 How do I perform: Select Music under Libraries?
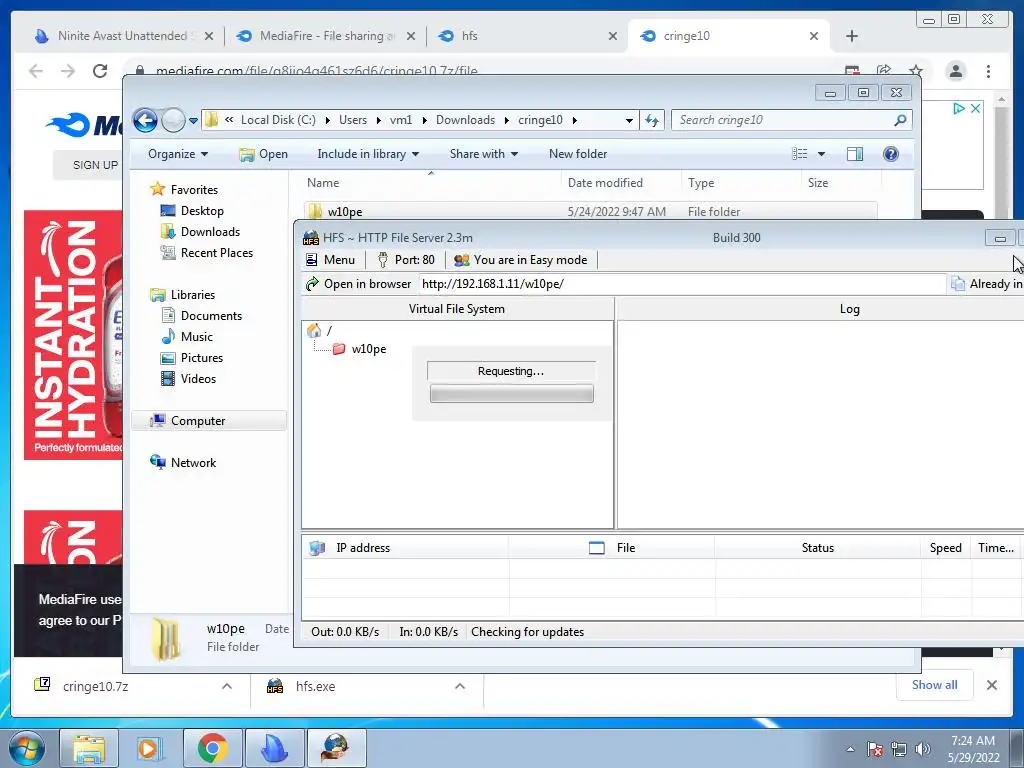coord(188,337)
